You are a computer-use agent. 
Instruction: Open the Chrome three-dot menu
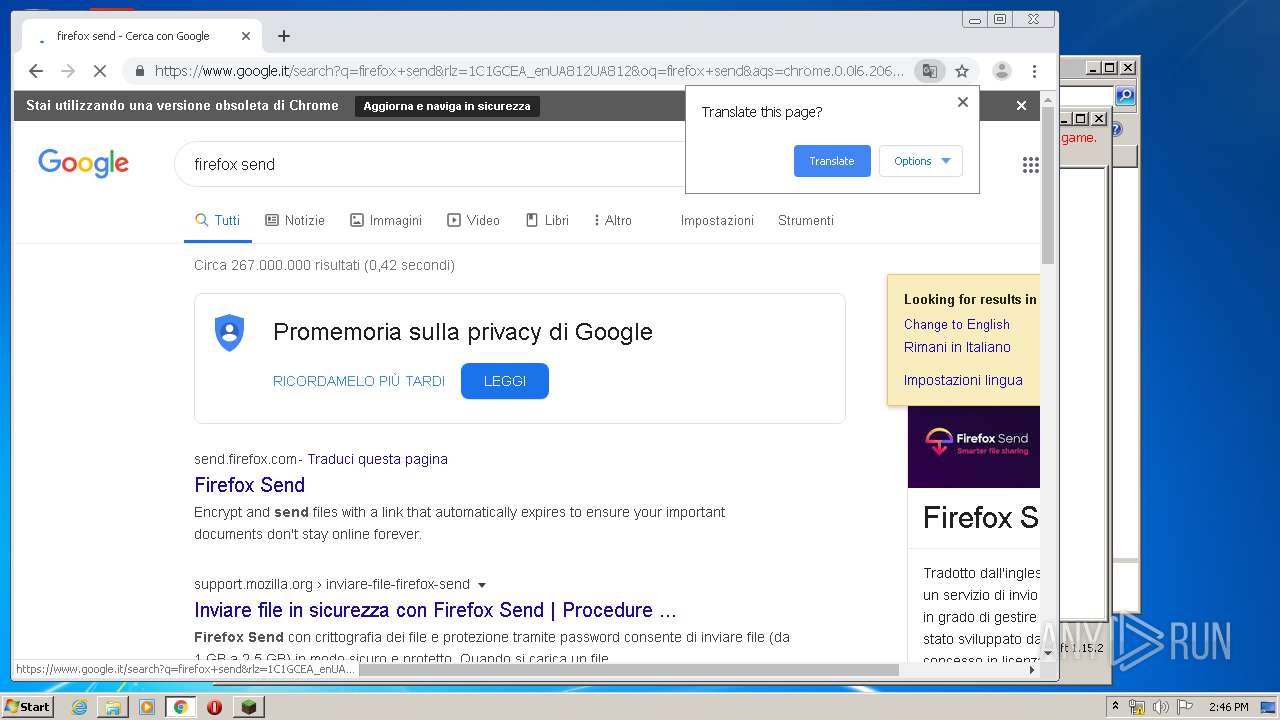tap(1034, 71)
